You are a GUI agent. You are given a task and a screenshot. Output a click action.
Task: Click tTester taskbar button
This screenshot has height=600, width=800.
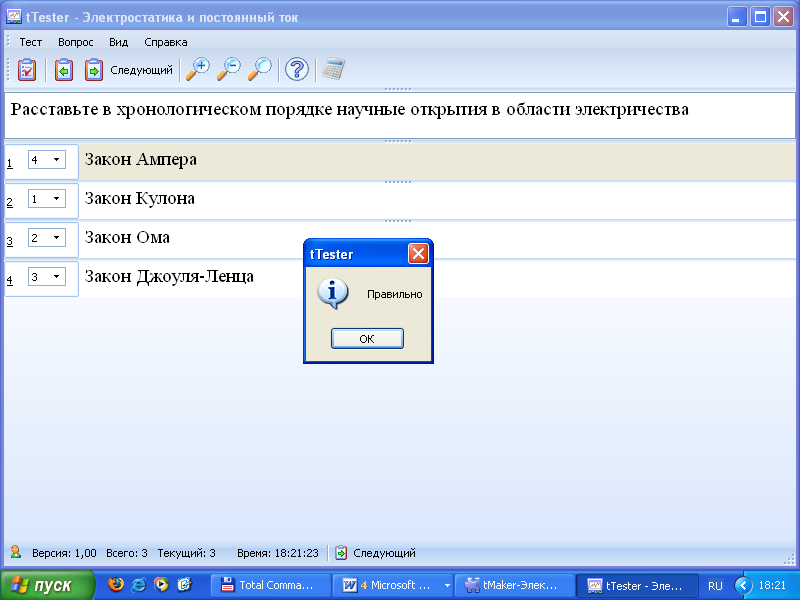636,585
